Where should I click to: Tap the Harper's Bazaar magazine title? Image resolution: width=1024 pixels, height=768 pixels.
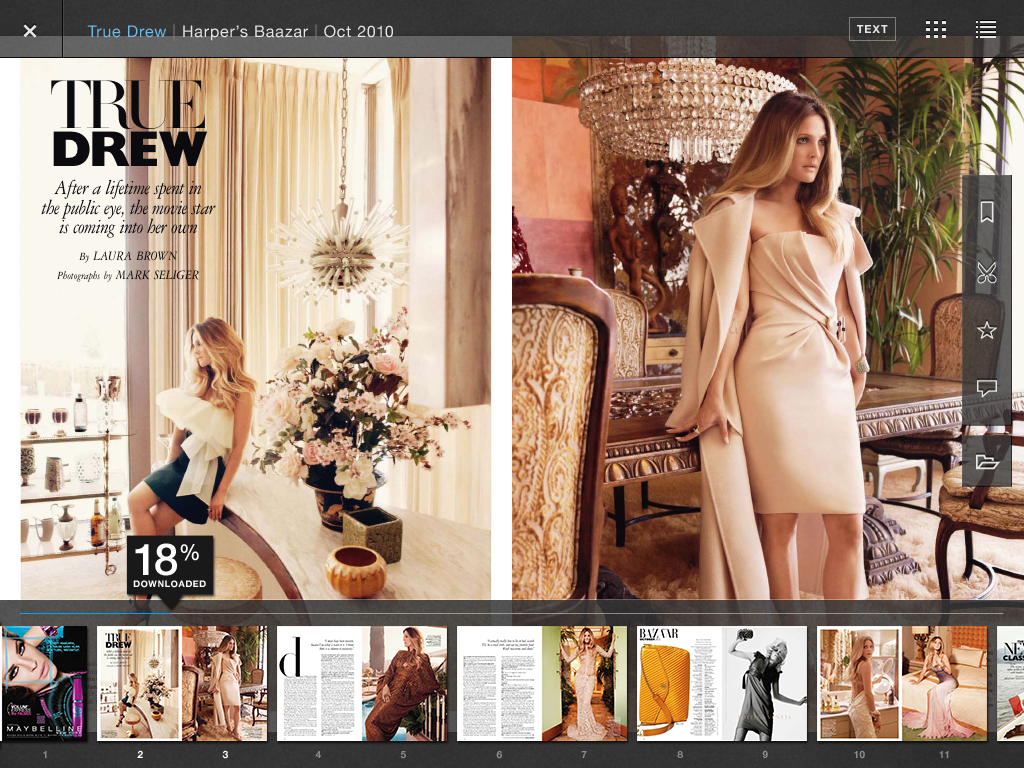pyautogui.click(x=245, y=31)
